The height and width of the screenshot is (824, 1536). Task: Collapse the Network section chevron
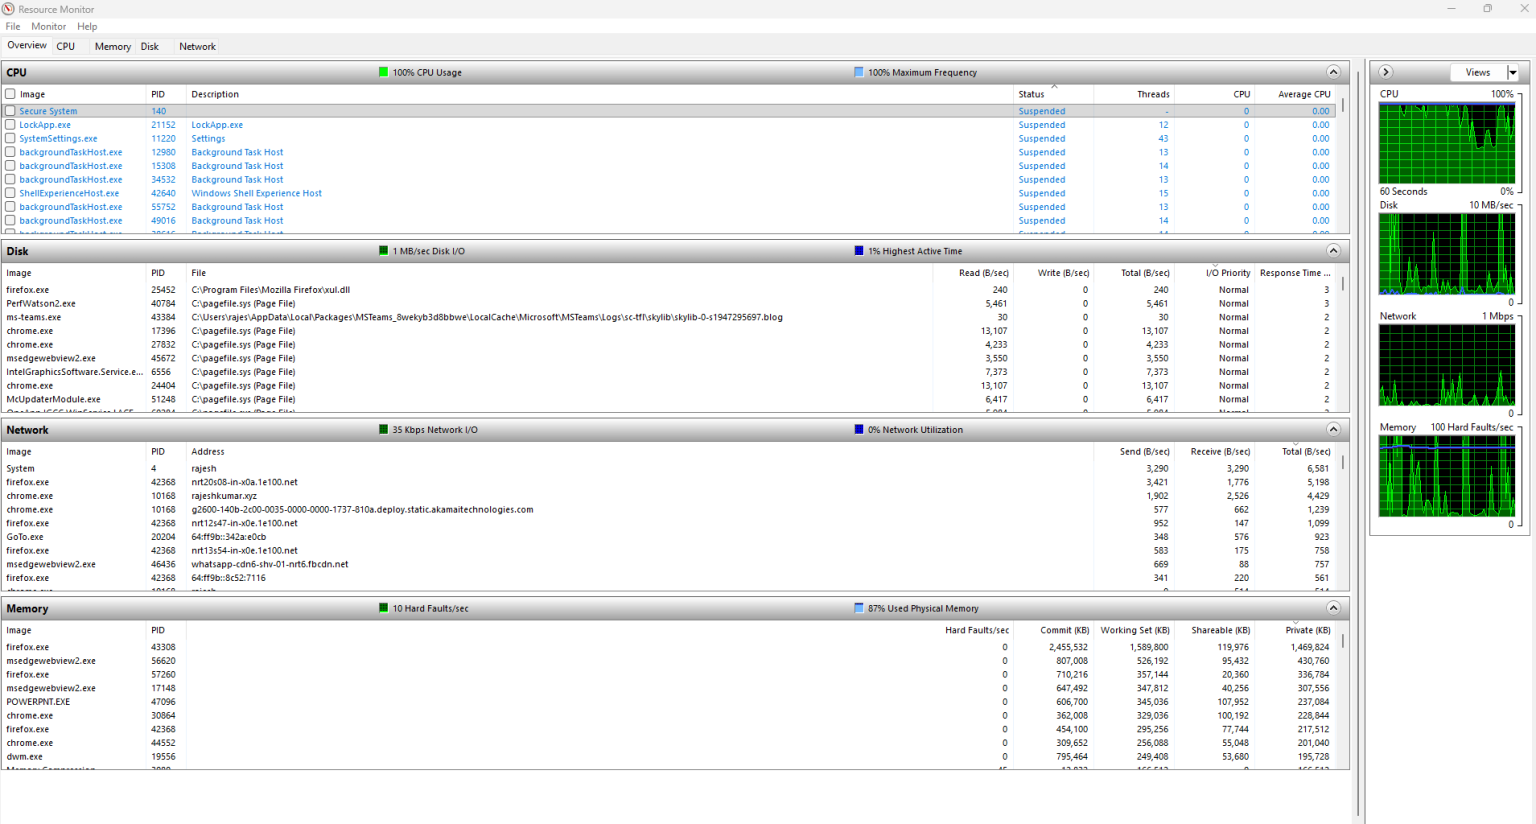pos(1333,429)
